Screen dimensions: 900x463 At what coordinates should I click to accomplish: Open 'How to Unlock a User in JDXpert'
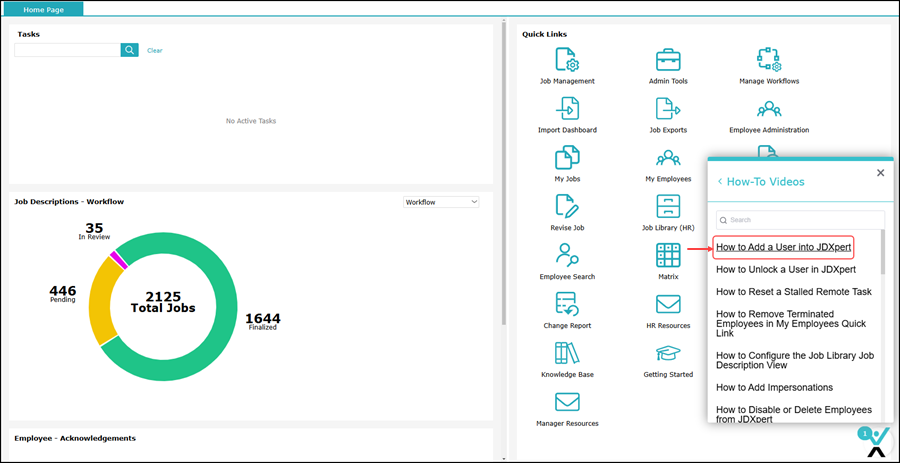click(x=785, y=269)
